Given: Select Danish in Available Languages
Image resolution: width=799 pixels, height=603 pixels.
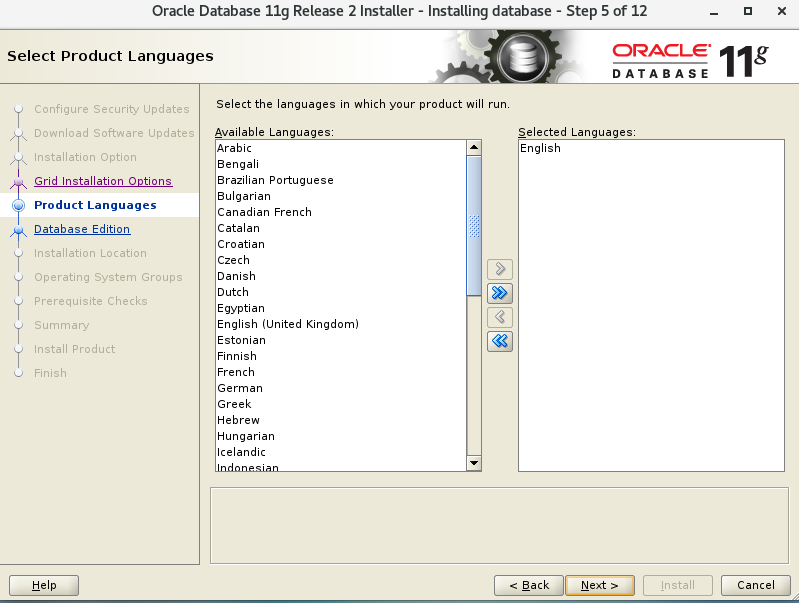Looking at the screenshot, I should (341, 276).
